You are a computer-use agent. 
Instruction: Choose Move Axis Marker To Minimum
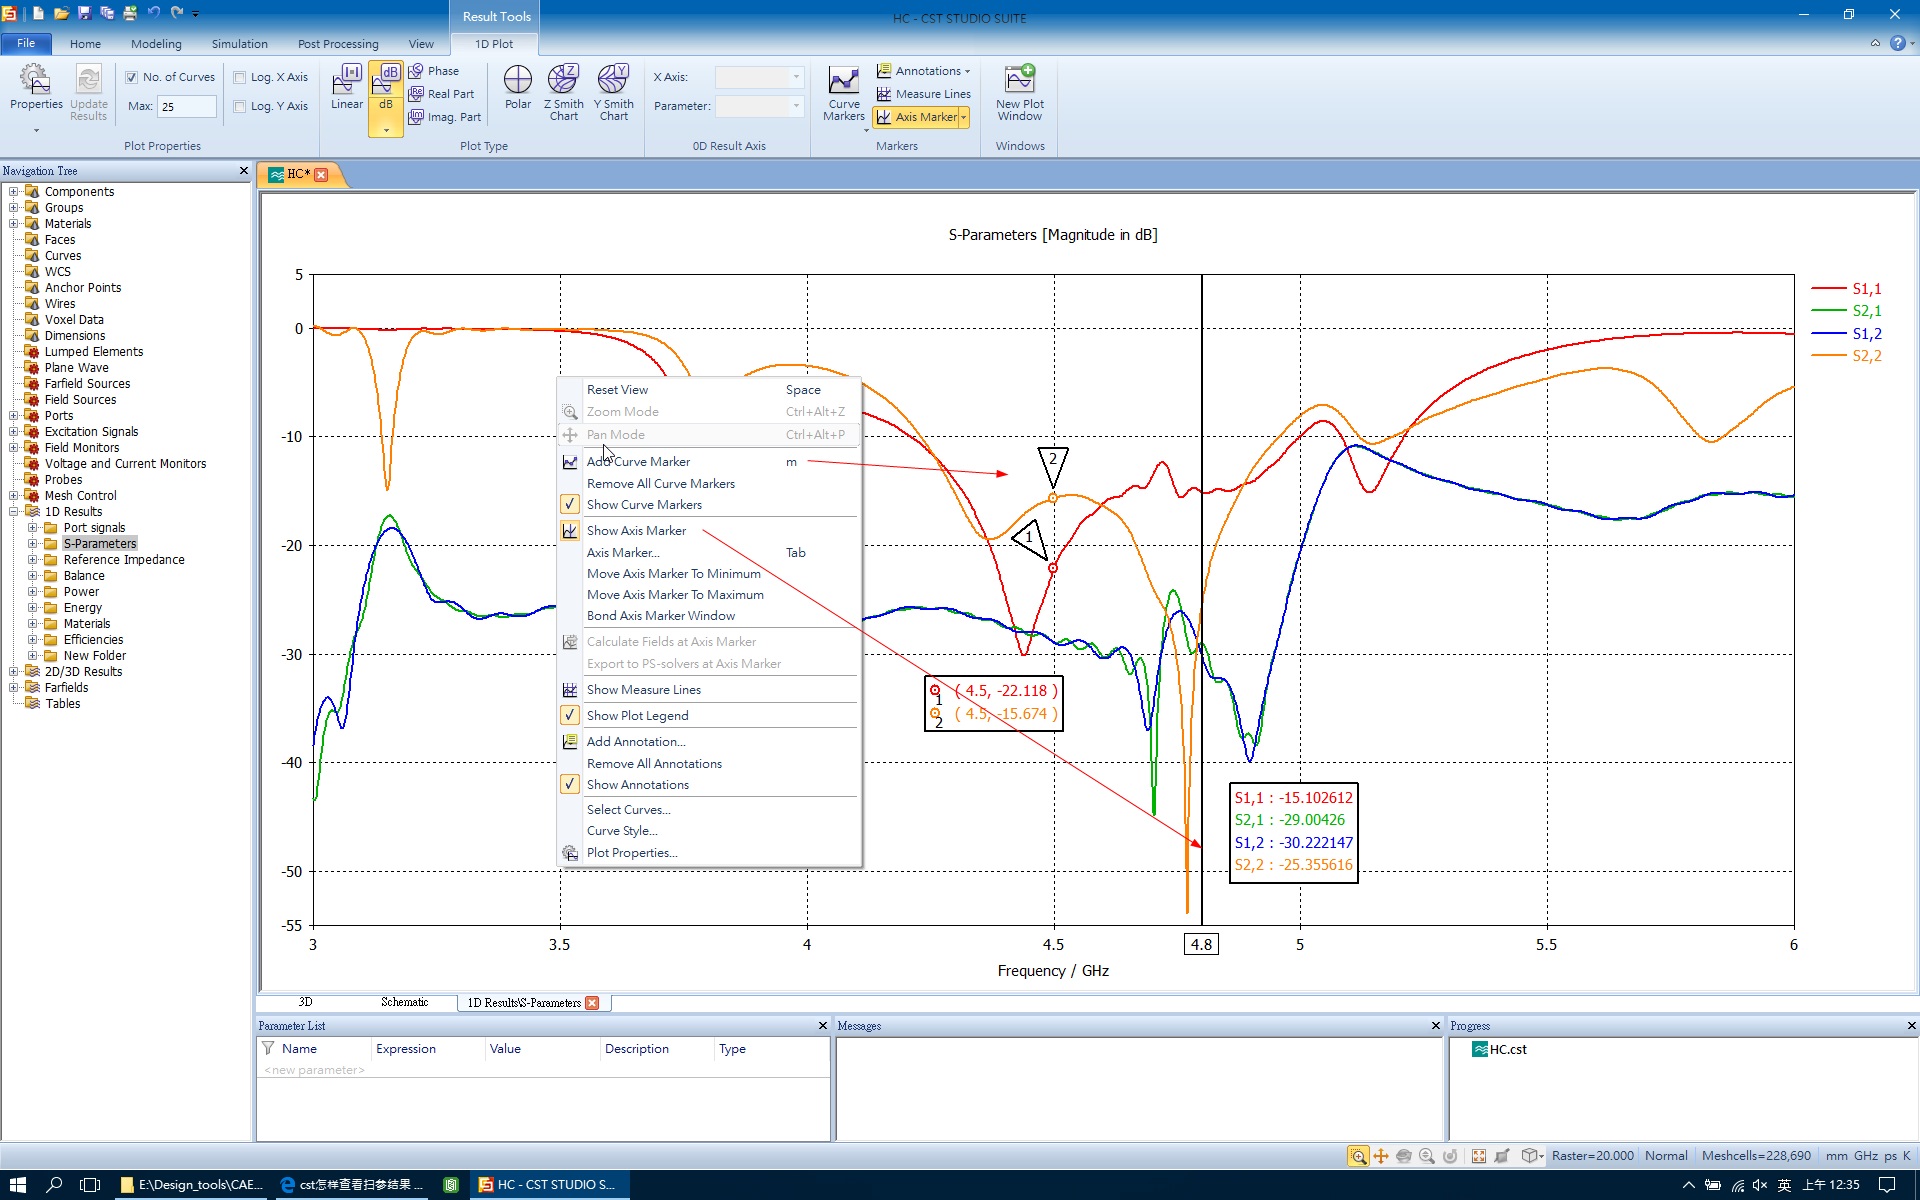pos(709,574)
